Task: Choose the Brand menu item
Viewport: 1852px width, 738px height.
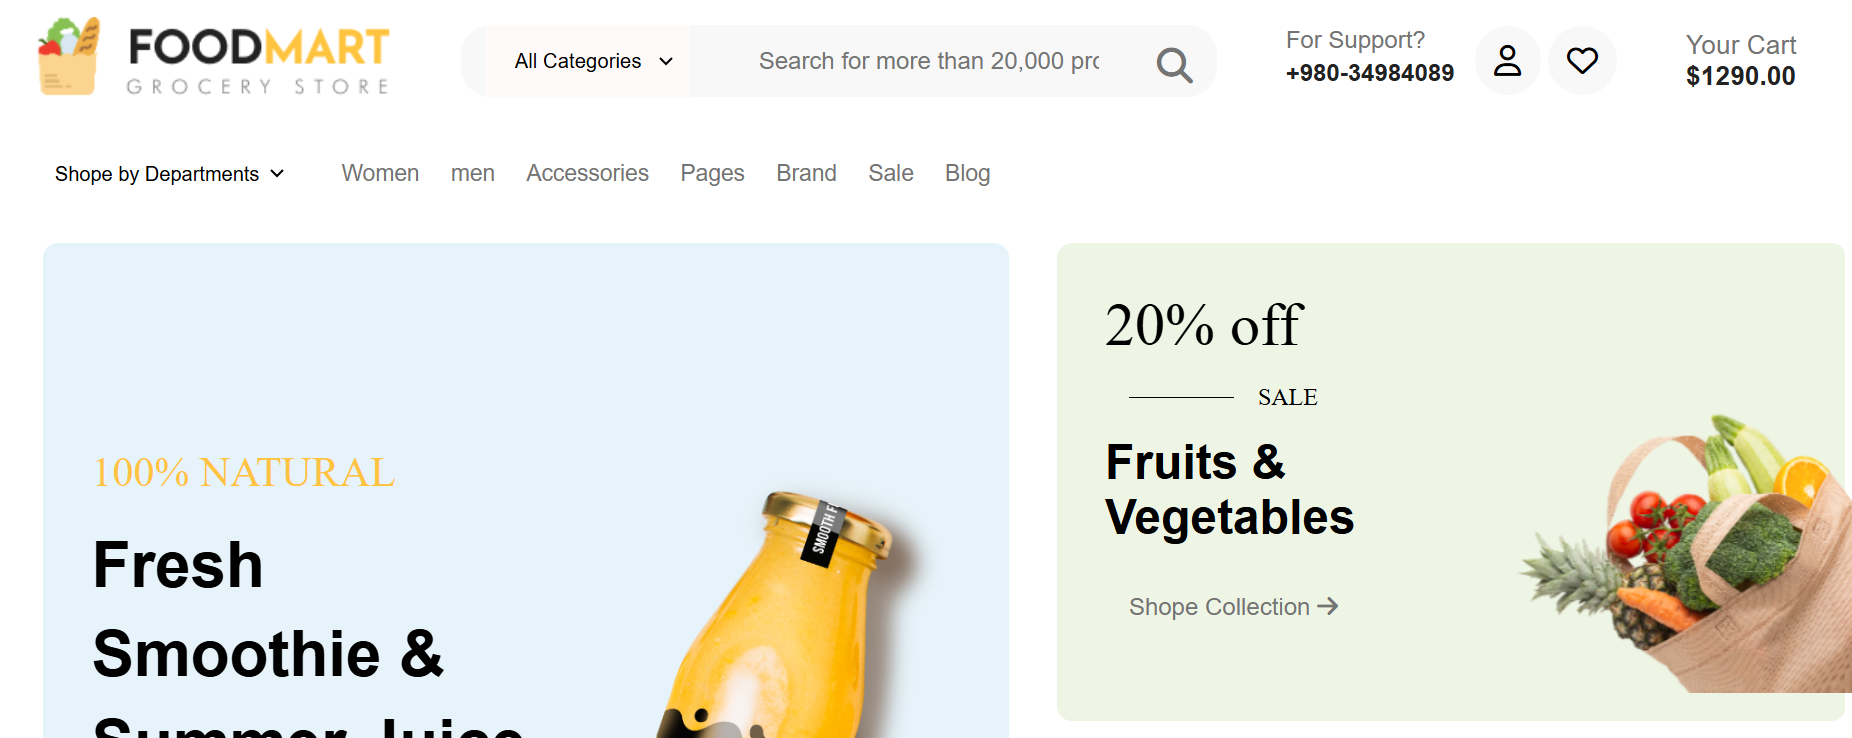Action: 806,173
